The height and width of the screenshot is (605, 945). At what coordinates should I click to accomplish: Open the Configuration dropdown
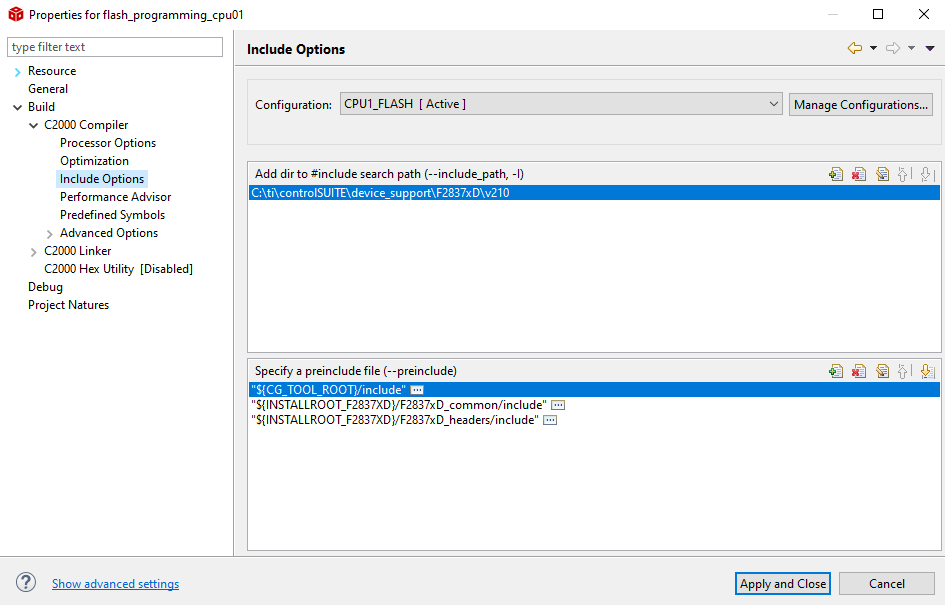click(x=773, y=103)
